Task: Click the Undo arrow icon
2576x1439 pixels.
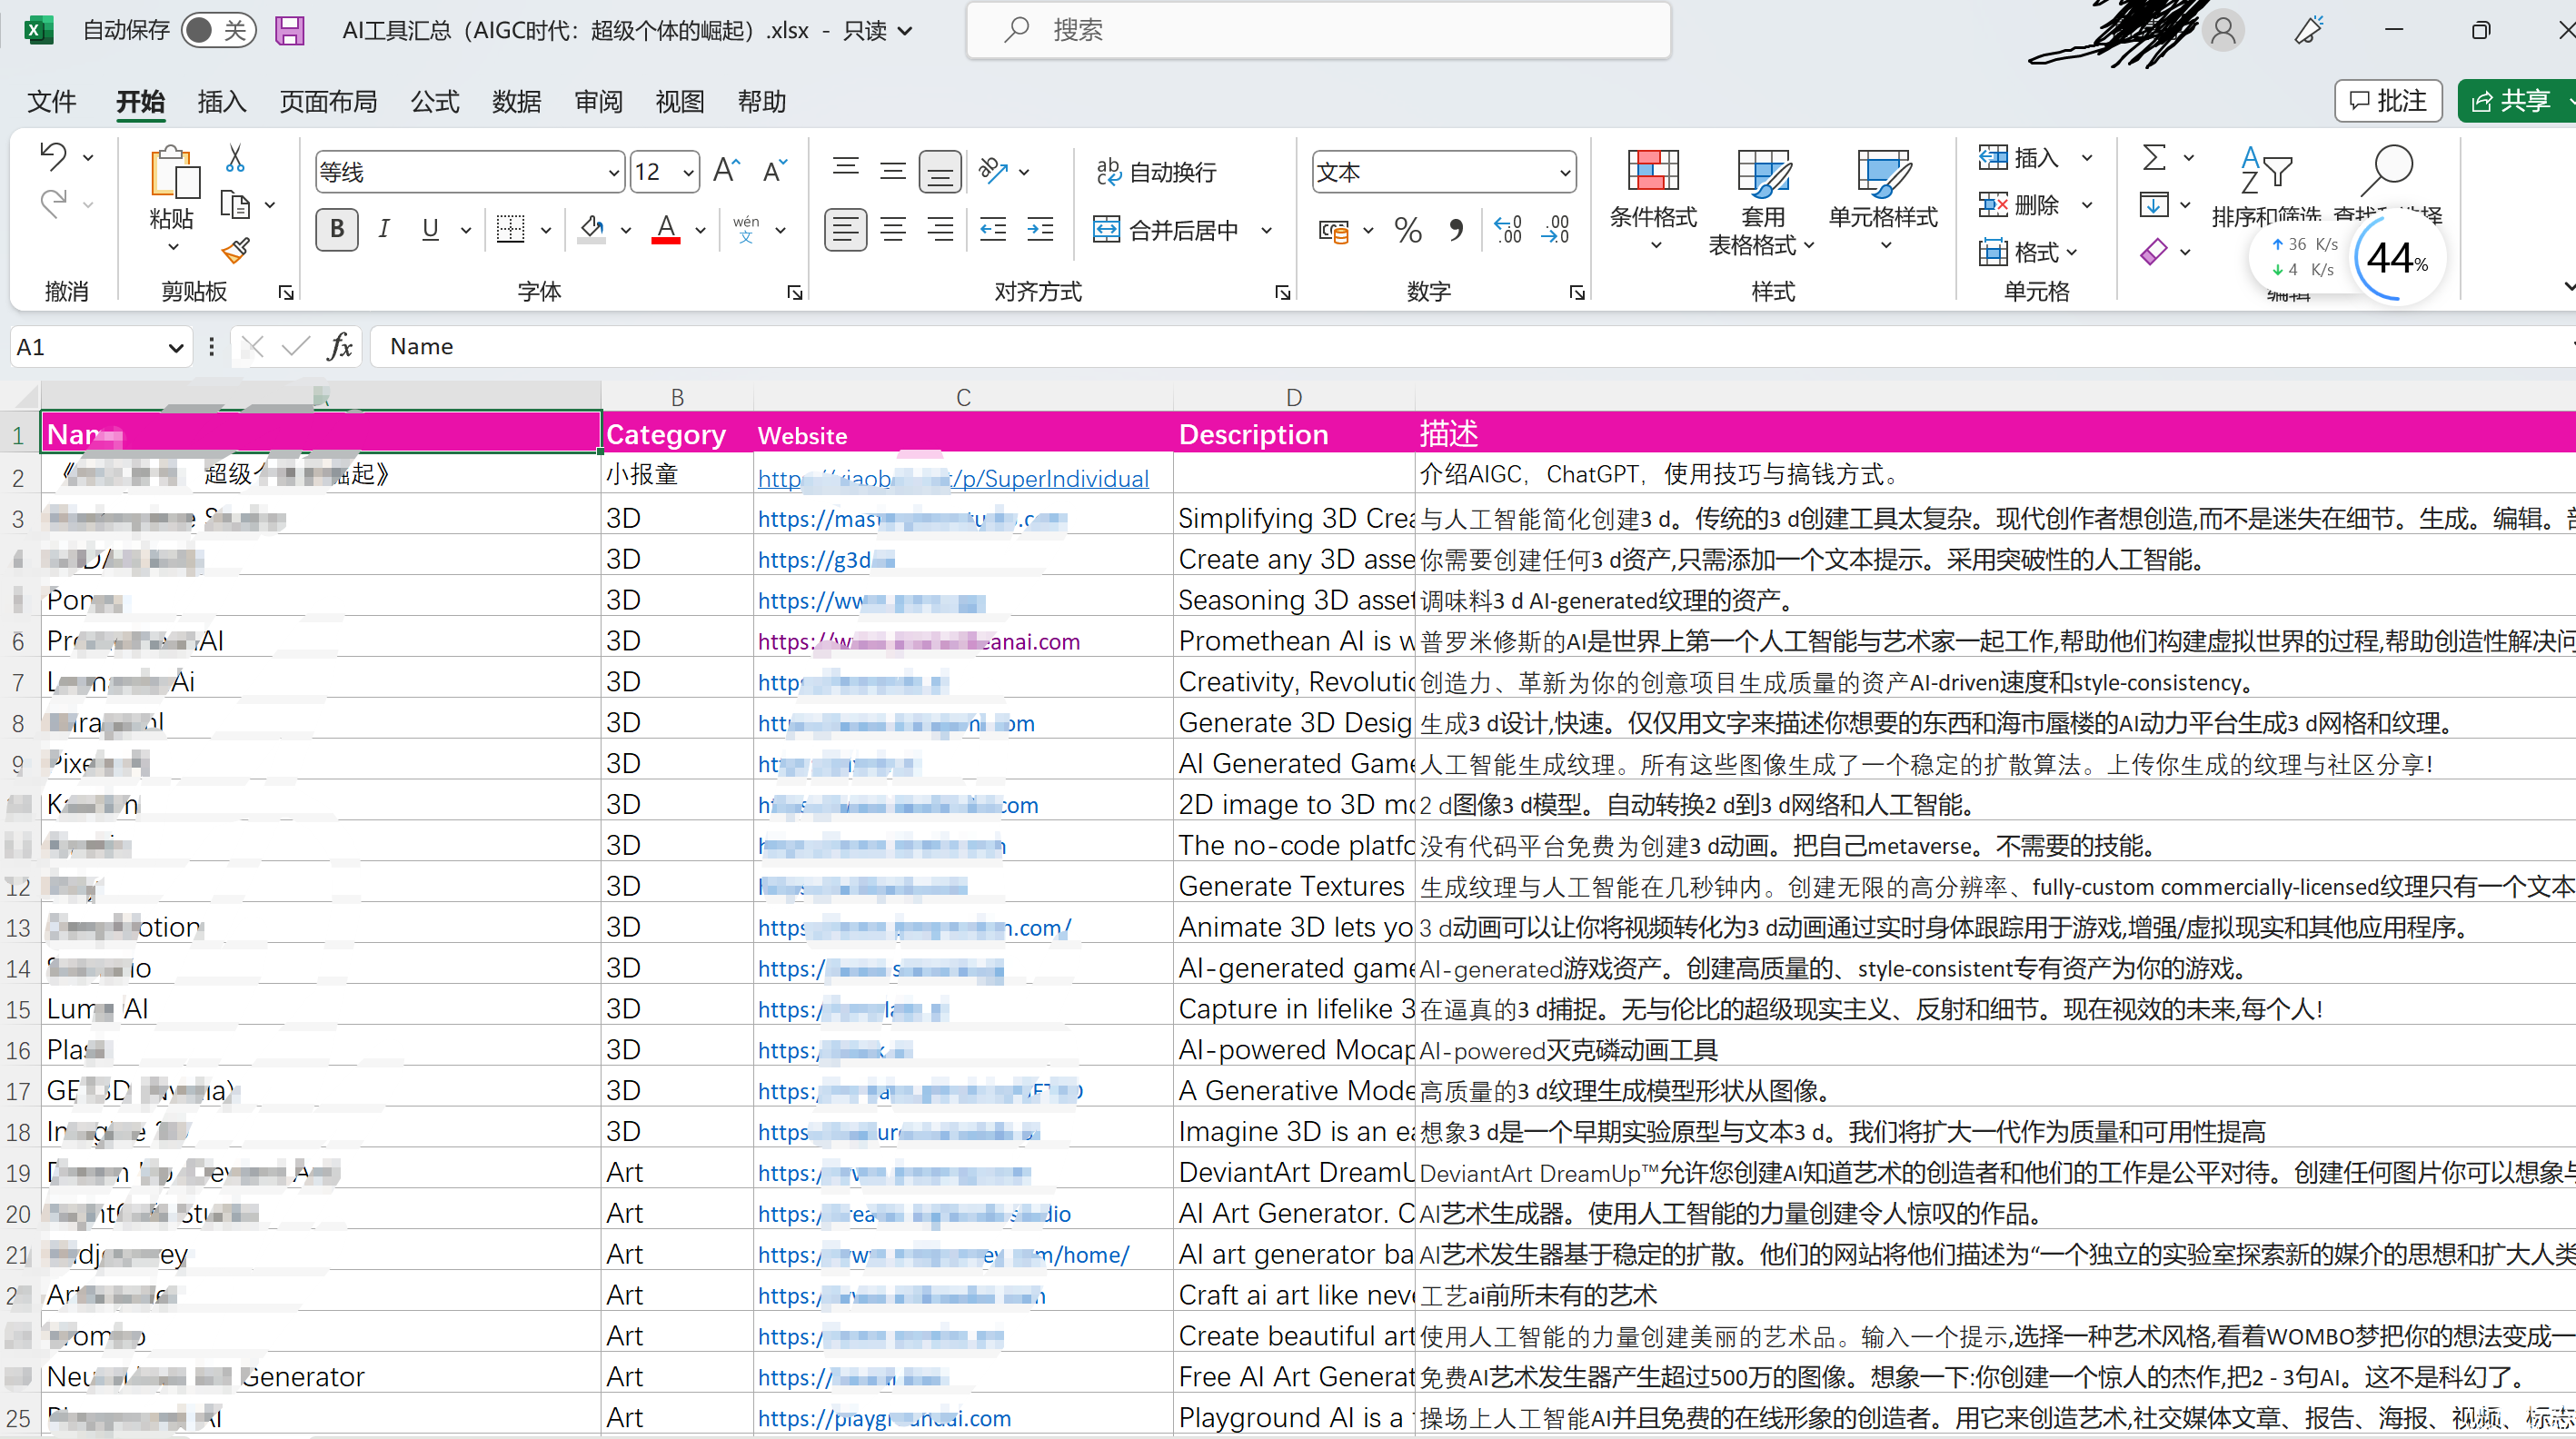Action: click(54, 156)
